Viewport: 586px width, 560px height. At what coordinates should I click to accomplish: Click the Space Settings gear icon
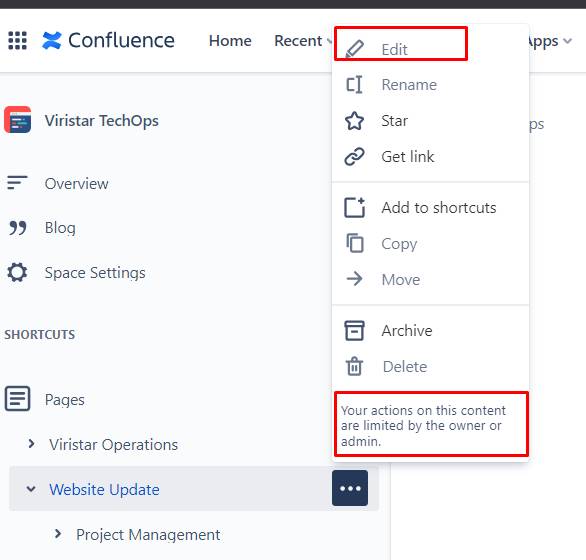point(17,272)
